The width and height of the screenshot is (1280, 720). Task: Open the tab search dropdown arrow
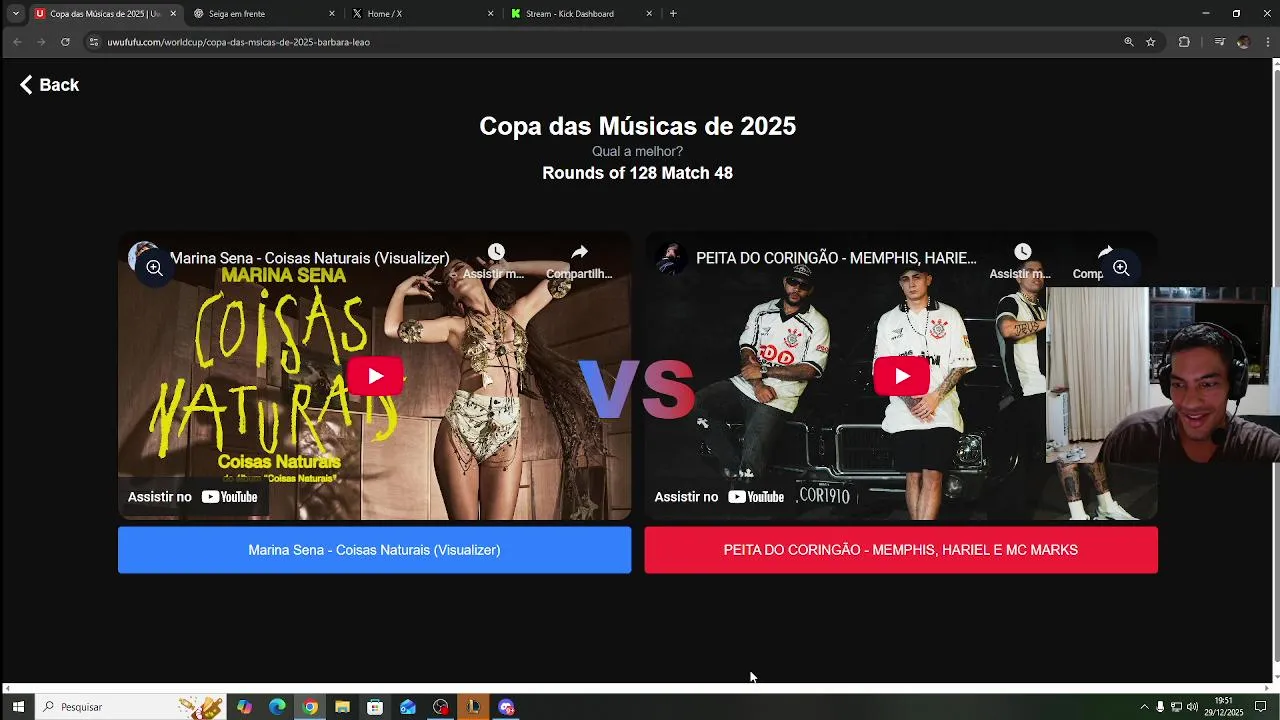15,14
